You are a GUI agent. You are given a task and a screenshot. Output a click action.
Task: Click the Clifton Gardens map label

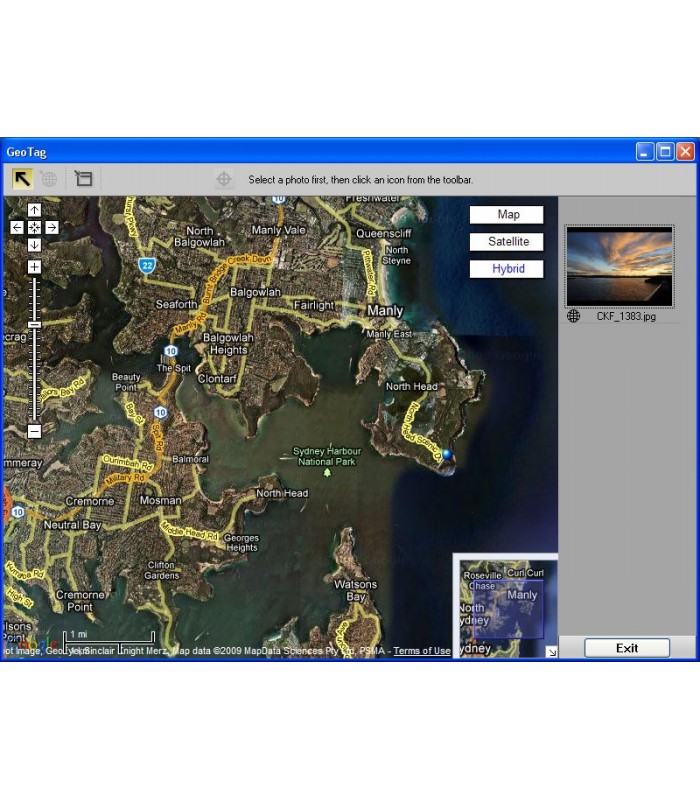tap(161, 570)
